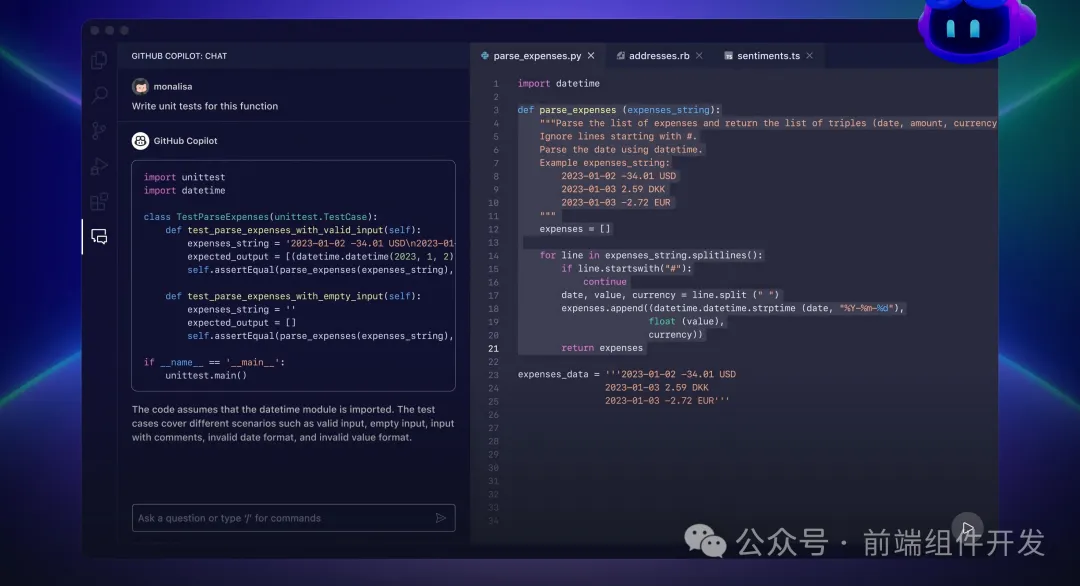Click 'expenses_data =' on line 23
Screen dimensions: 1080x586
coord(559,374)
